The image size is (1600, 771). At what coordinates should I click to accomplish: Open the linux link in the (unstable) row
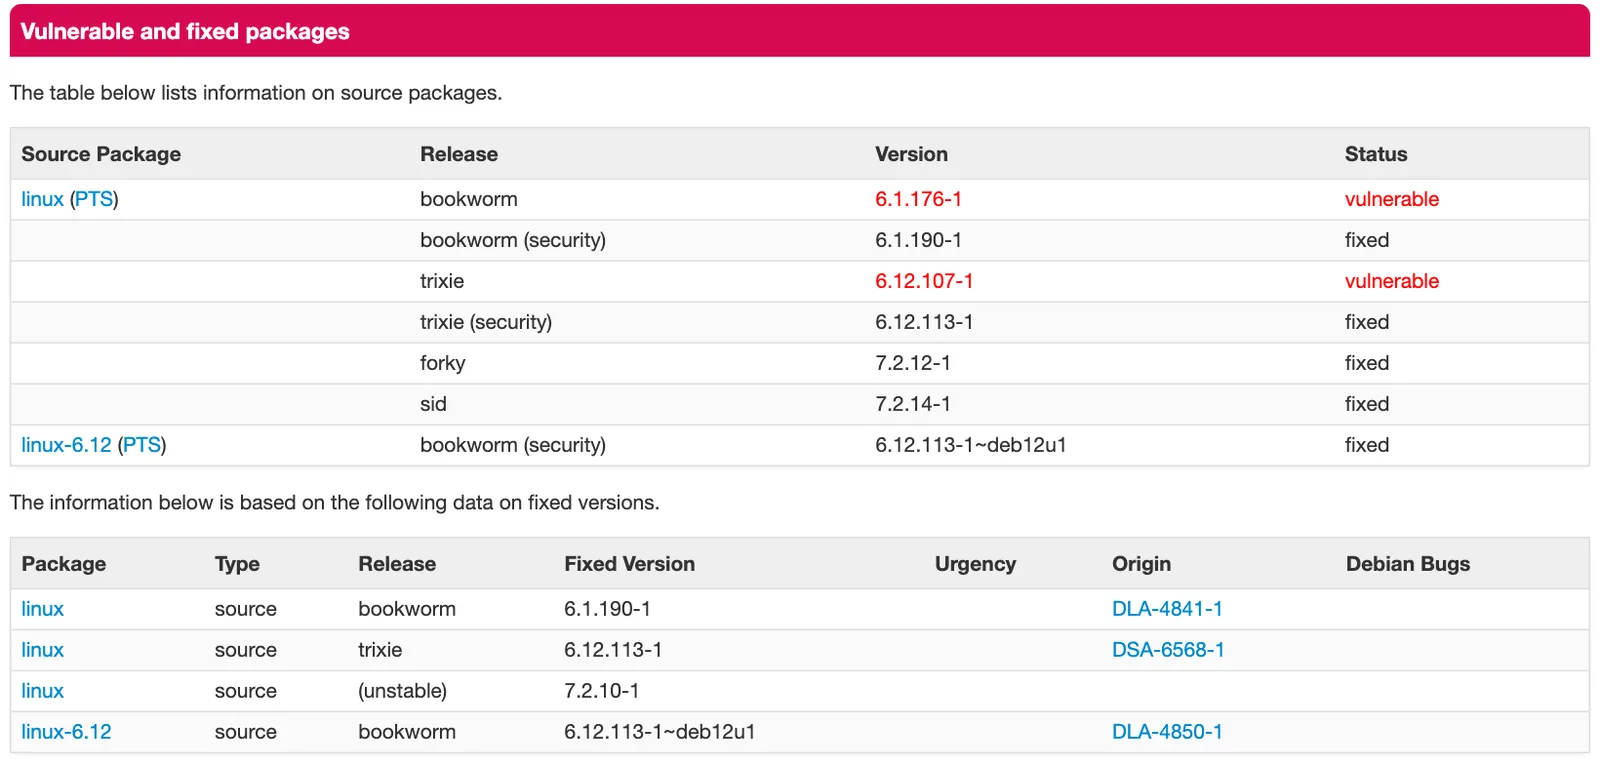tap(42, 691)
